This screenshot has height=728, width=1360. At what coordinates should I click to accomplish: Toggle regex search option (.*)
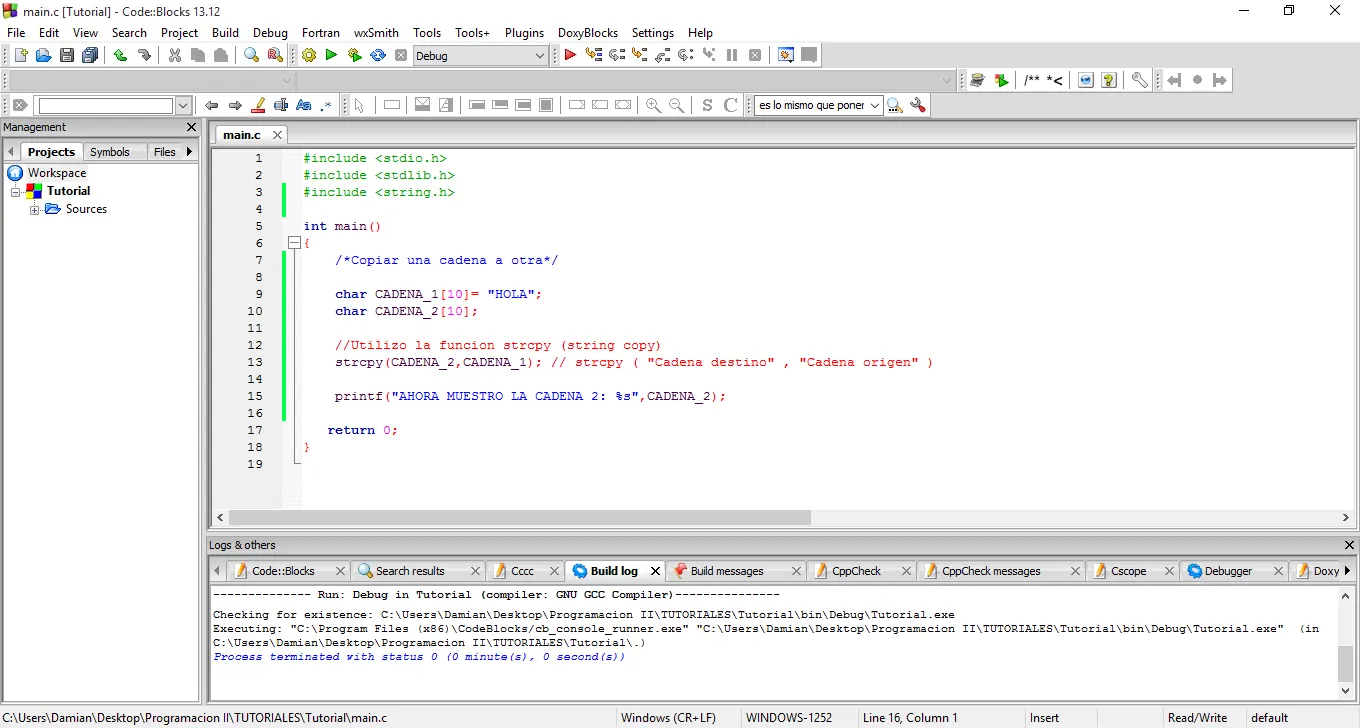[327, 105]
